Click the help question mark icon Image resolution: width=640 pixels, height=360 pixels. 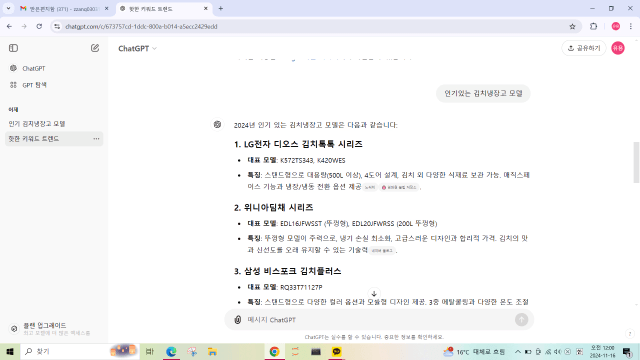(630, 333)
